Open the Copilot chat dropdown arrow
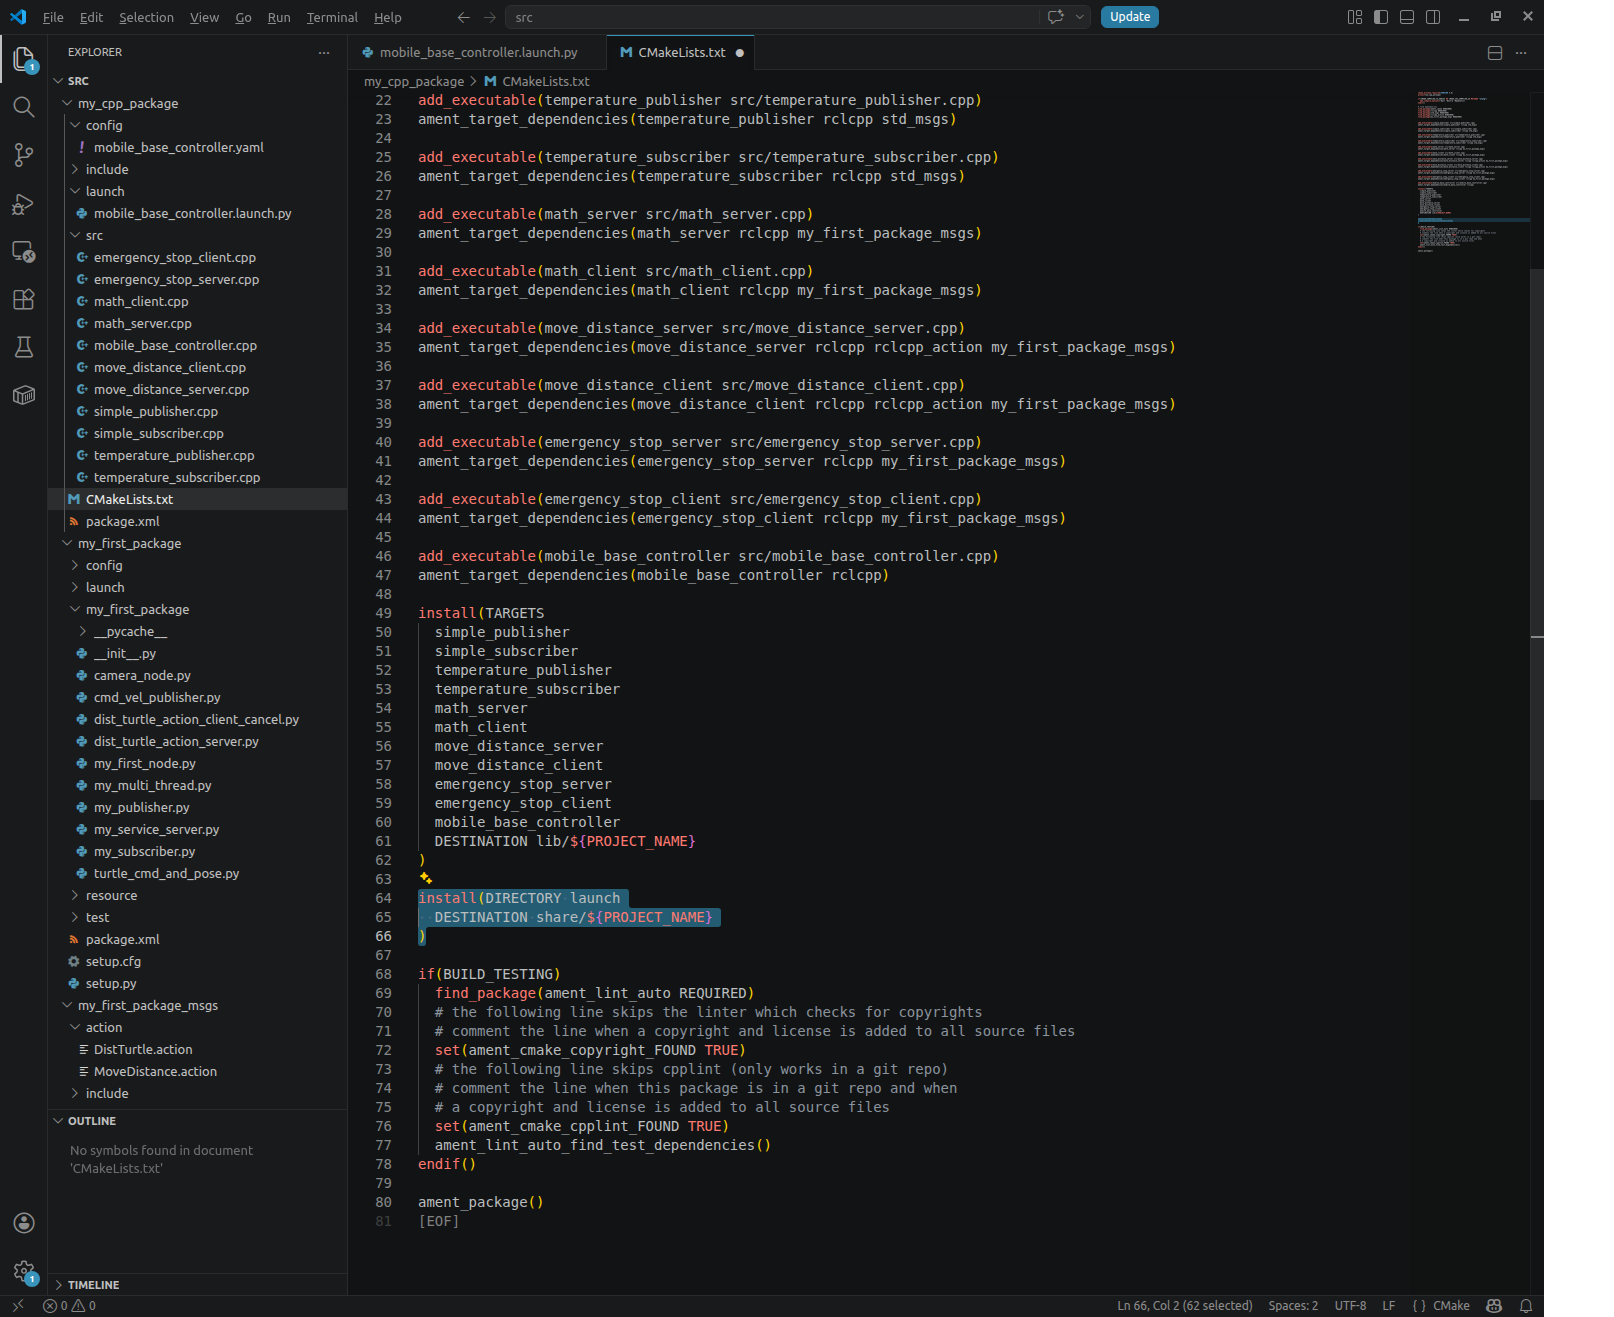Image resolution: width=1614 pixels, height=1317 pixels. coord(1079,17)
